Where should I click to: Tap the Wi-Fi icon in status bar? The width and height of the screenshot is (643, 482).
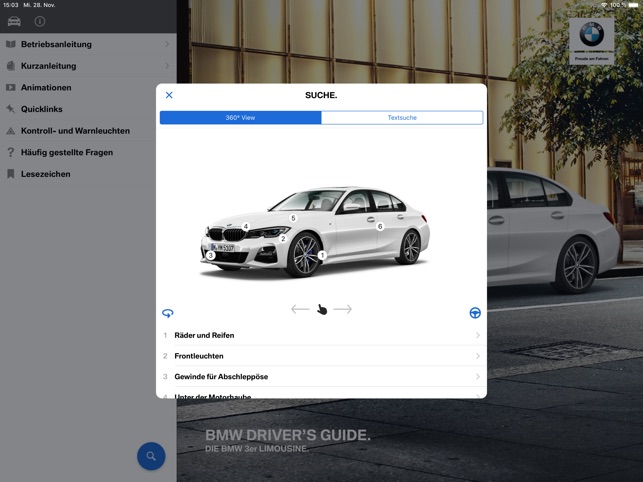604,5
